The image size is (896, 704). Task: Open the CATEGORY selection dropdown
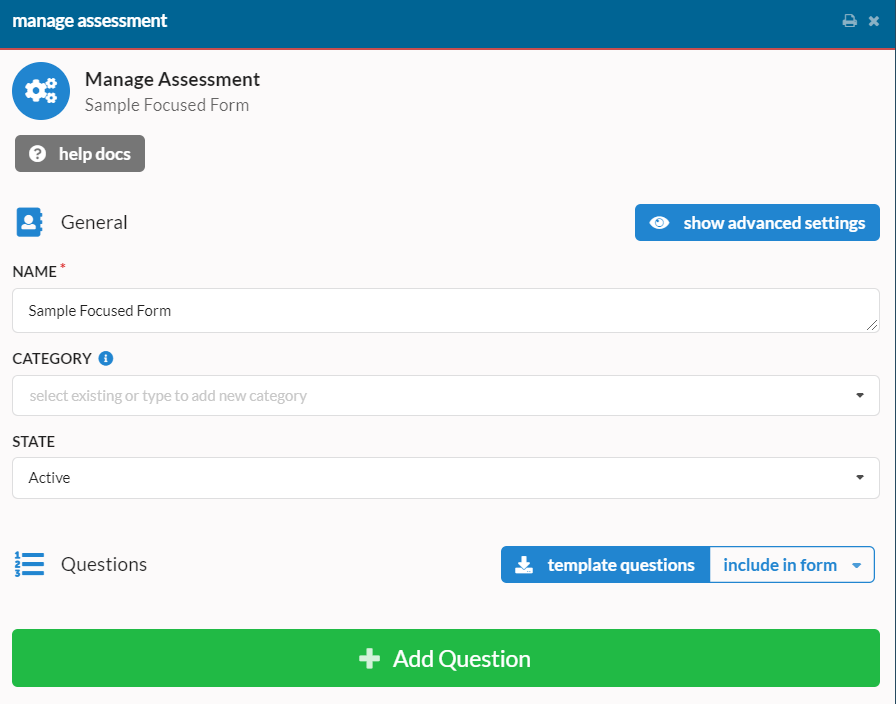point(445,395)
